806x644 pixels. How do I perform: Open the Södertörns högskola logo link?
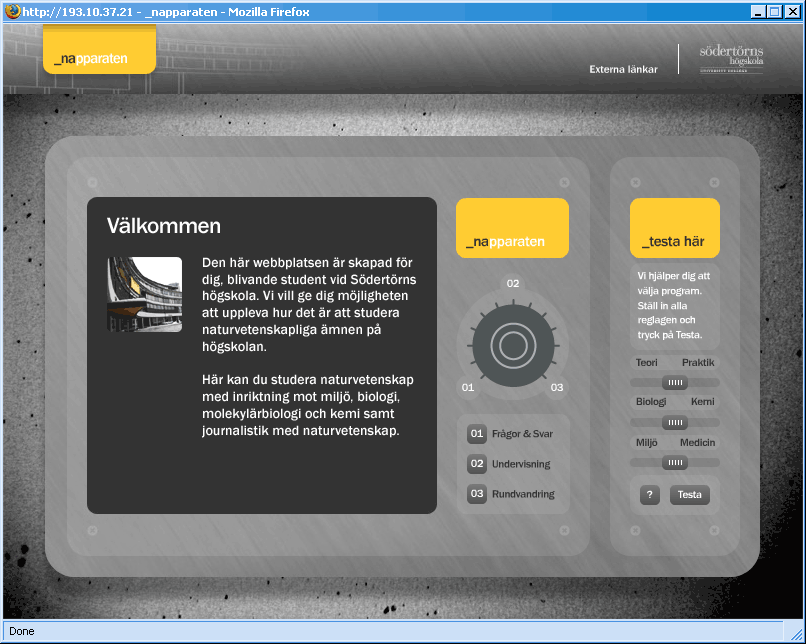pyautogui.click(x=731, y=59)
